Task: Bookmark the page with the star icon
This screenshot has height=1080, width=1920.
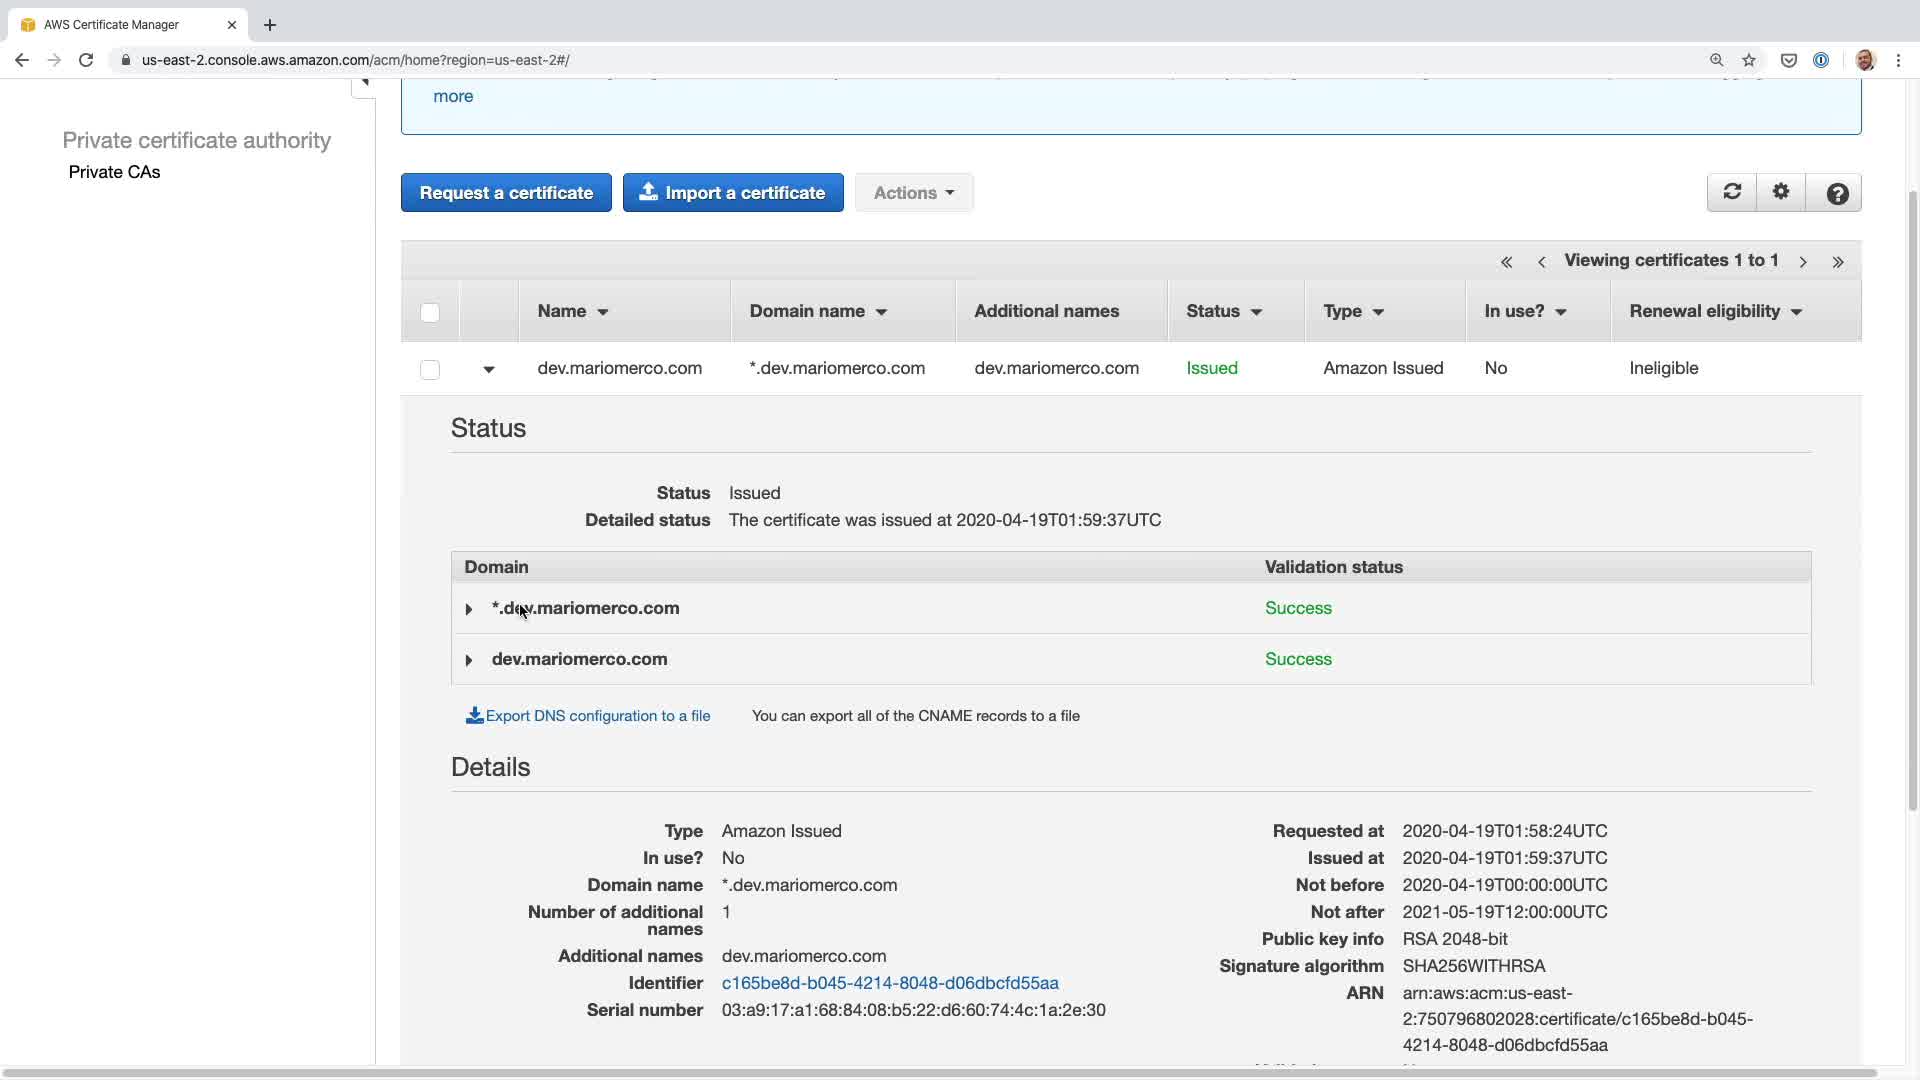Action: pyautogui.click(x=1749, y=60)
